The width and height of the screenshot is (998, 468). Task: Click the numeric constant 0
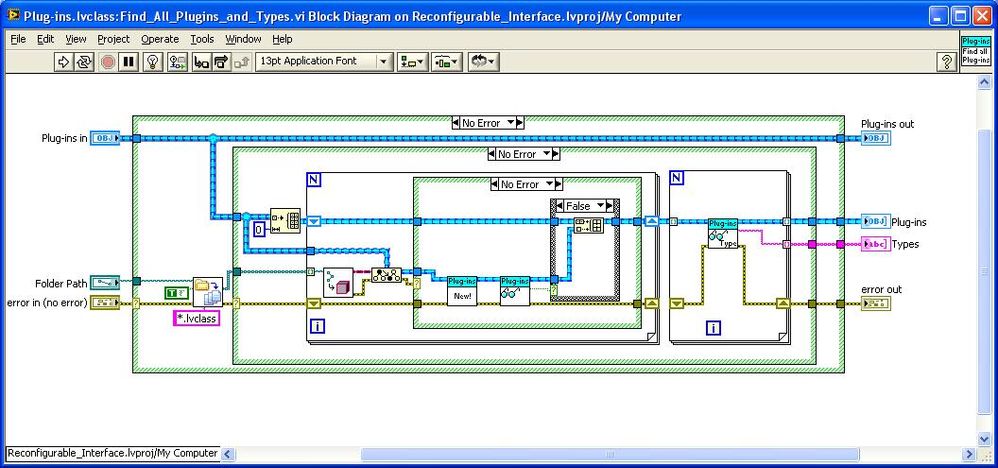click(259, 229)
